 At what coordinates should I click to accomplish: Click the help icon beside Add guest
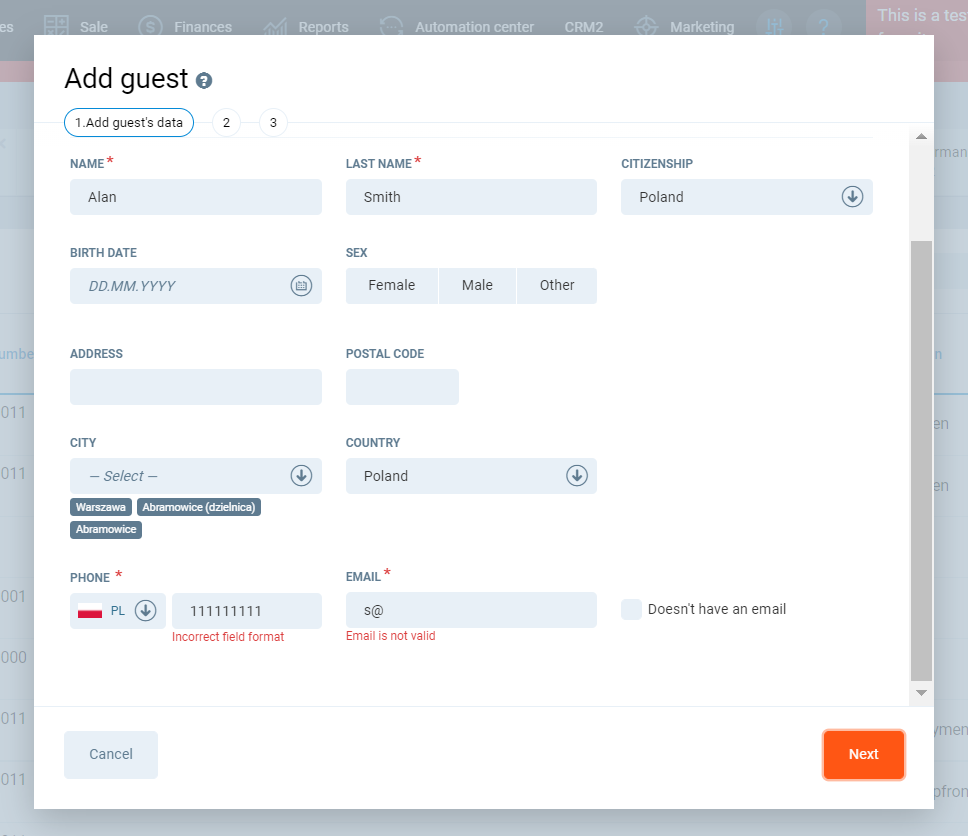(204, 81)
